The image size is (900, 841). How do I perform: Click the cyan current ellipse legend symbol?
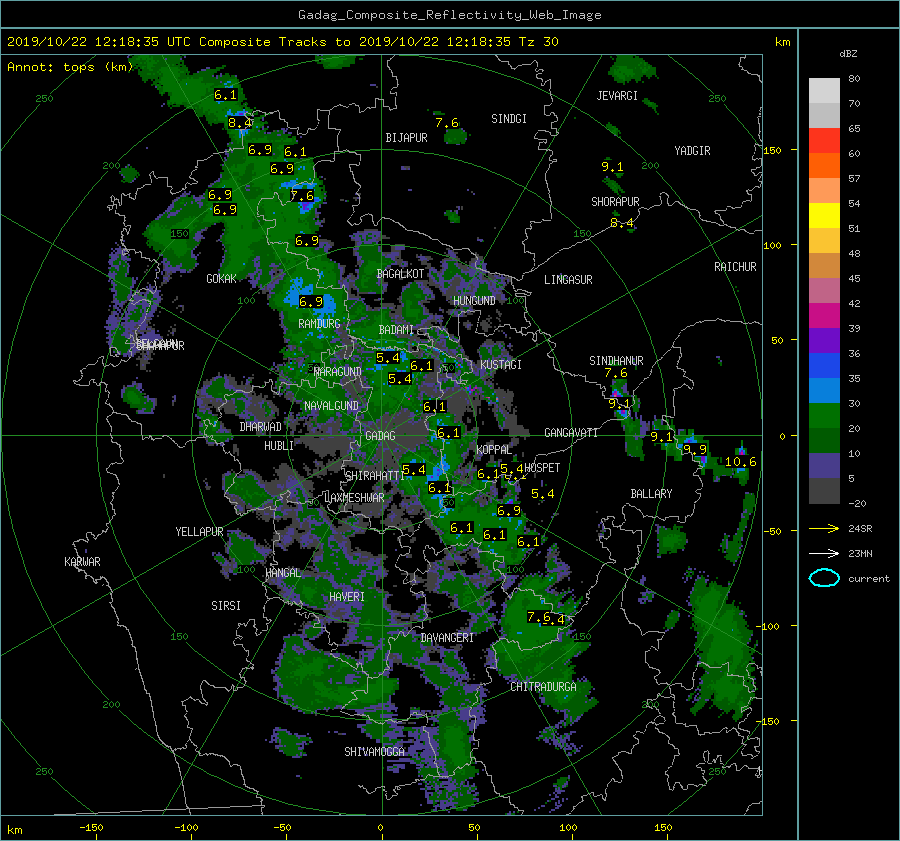824,578
